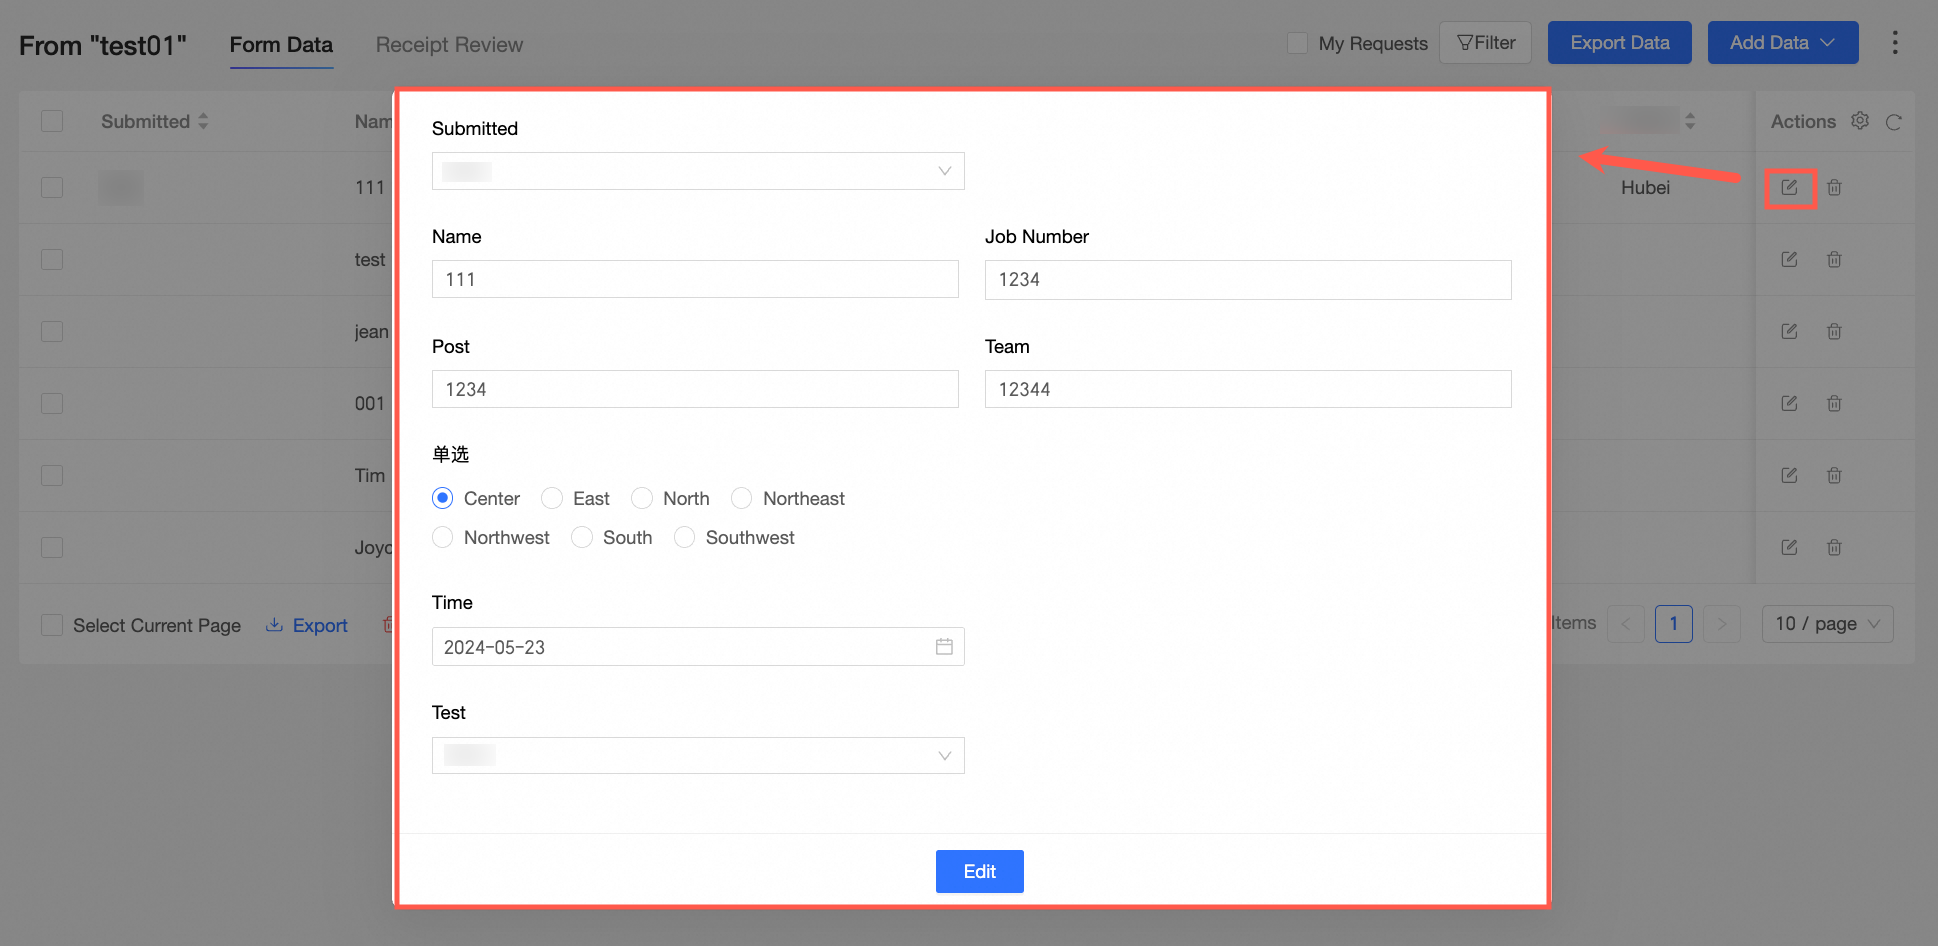
Task: Go to the next page in pagination
Action: pyautogui.click(x=1722, y=624)
